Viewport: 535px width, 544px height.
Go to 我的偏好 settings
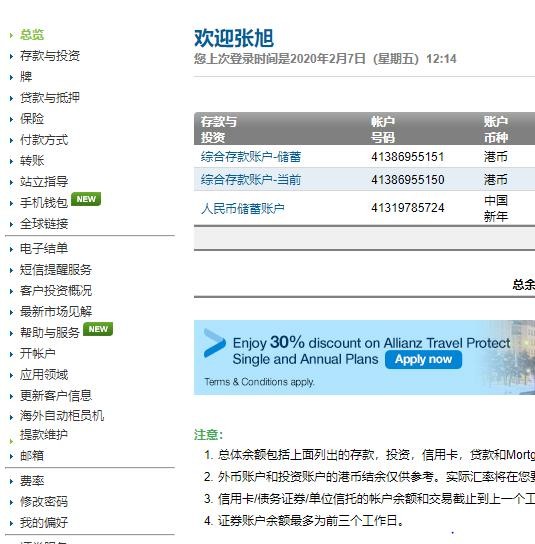tap(44, 522)
